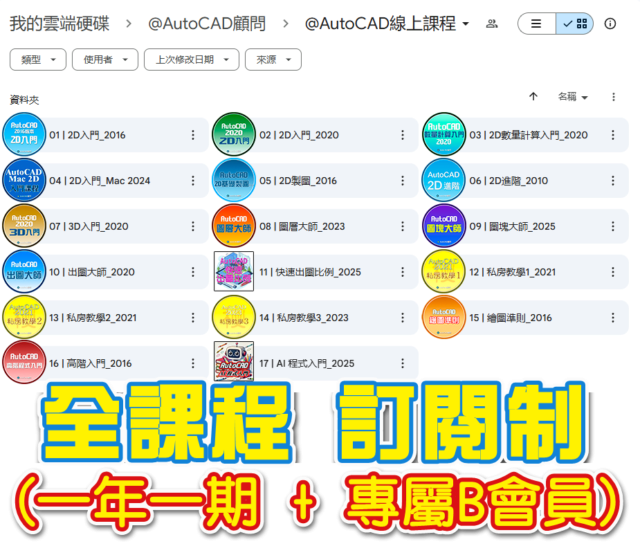Viewport: 640px width, 546px height.
Task: Open more actions for 04 | 2D入門_Mac 2024
Action: [193, 181]
